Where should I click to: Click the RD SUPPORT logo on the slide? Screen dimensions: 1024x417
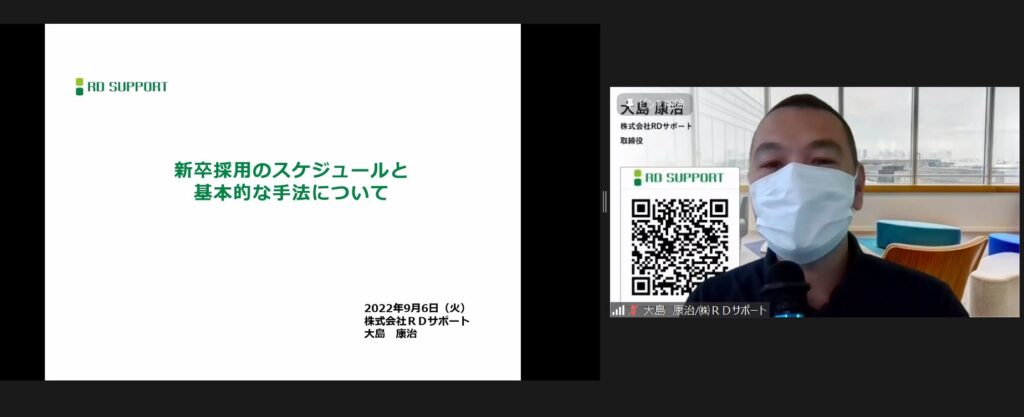121,87
